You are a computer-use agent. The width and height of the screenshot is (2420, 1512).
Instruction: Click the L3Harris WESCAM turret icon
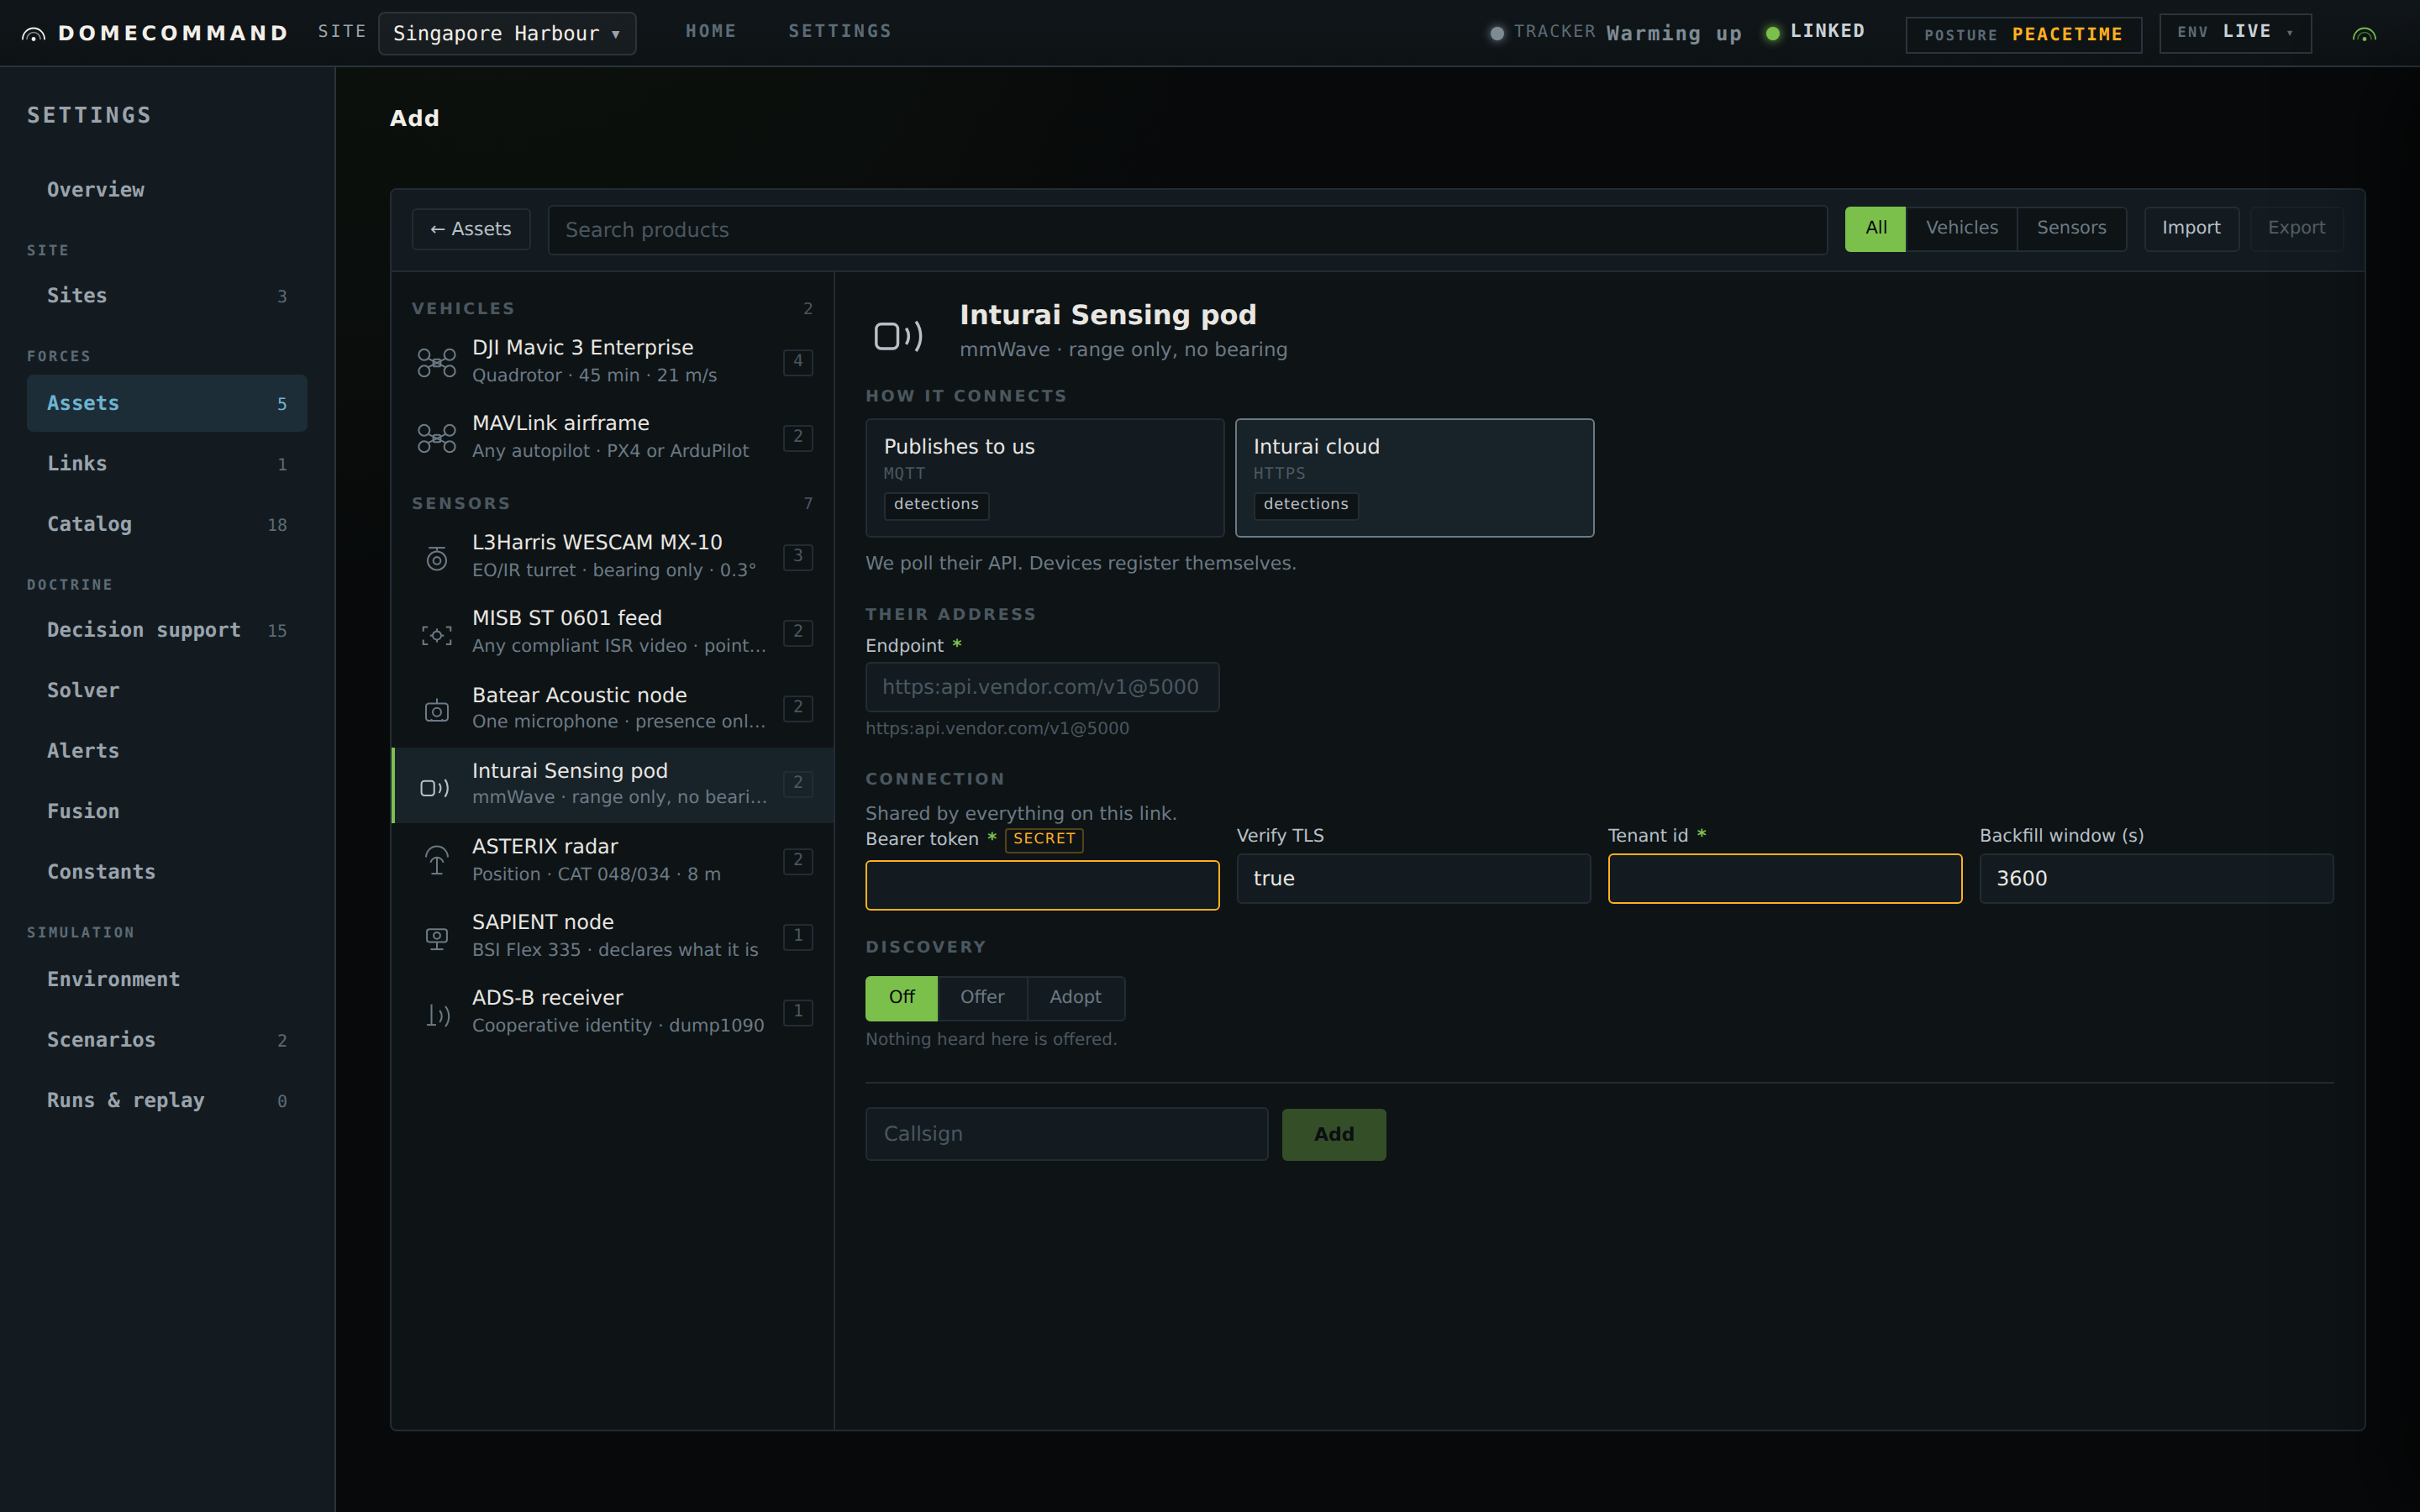pyautogui.click(x=437, y=557)
